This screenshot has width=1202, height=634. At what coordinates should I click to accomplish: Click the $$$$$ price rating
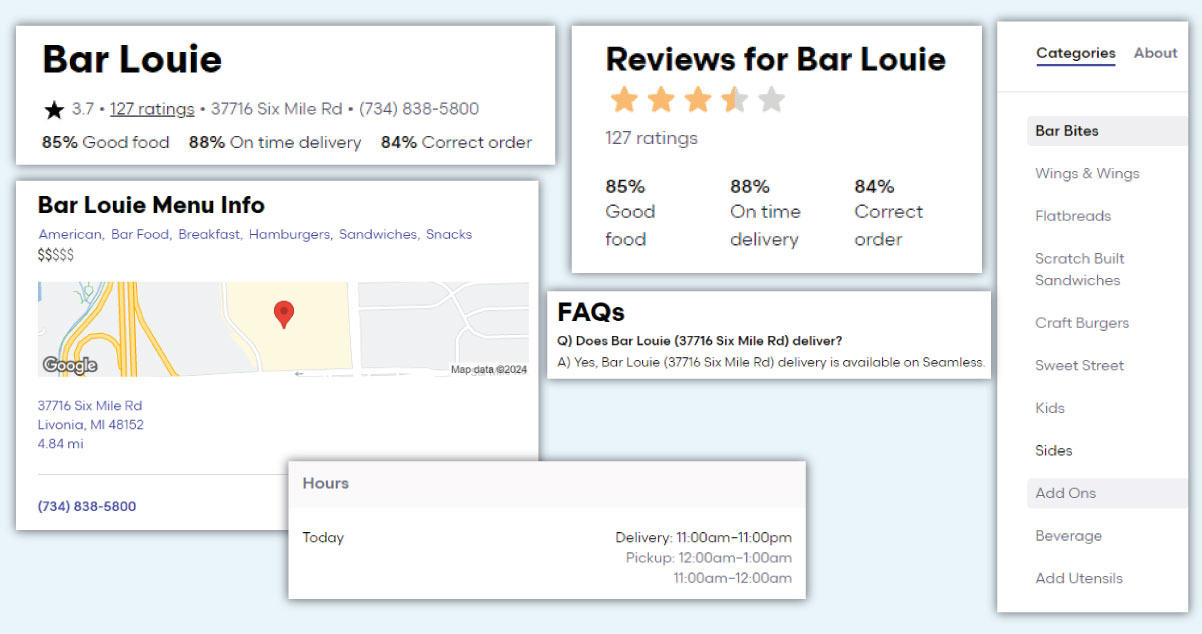[x=56, y=254]
